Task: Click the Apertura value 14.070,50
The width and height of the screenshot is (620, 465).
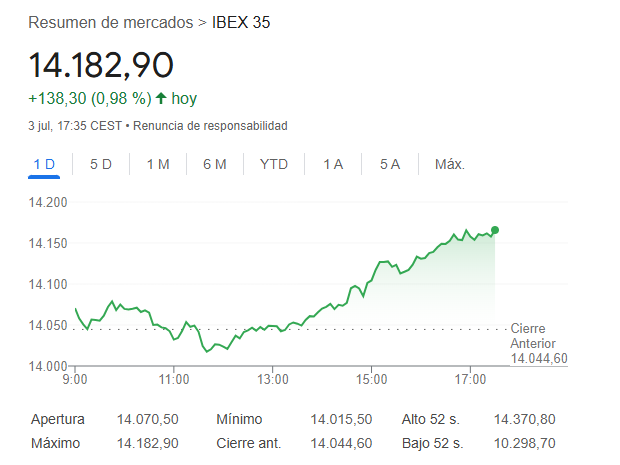Action: (x=148, y=419)
